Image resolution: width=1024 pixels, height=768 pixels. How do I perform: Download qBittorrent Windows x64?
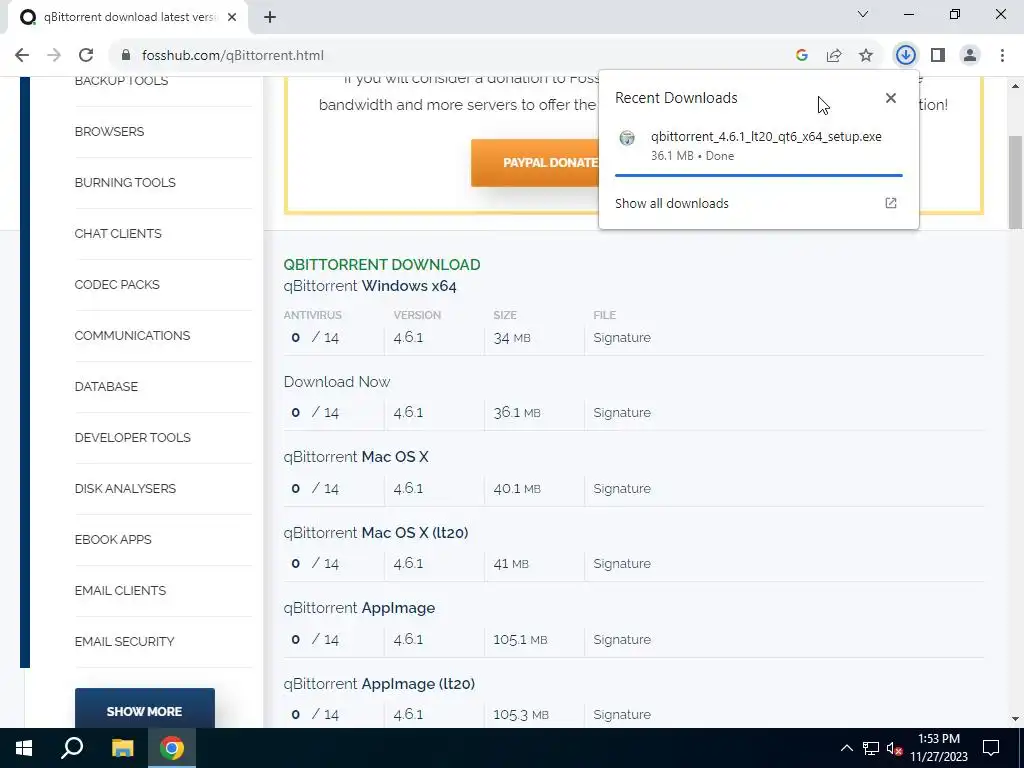[370, 286]
